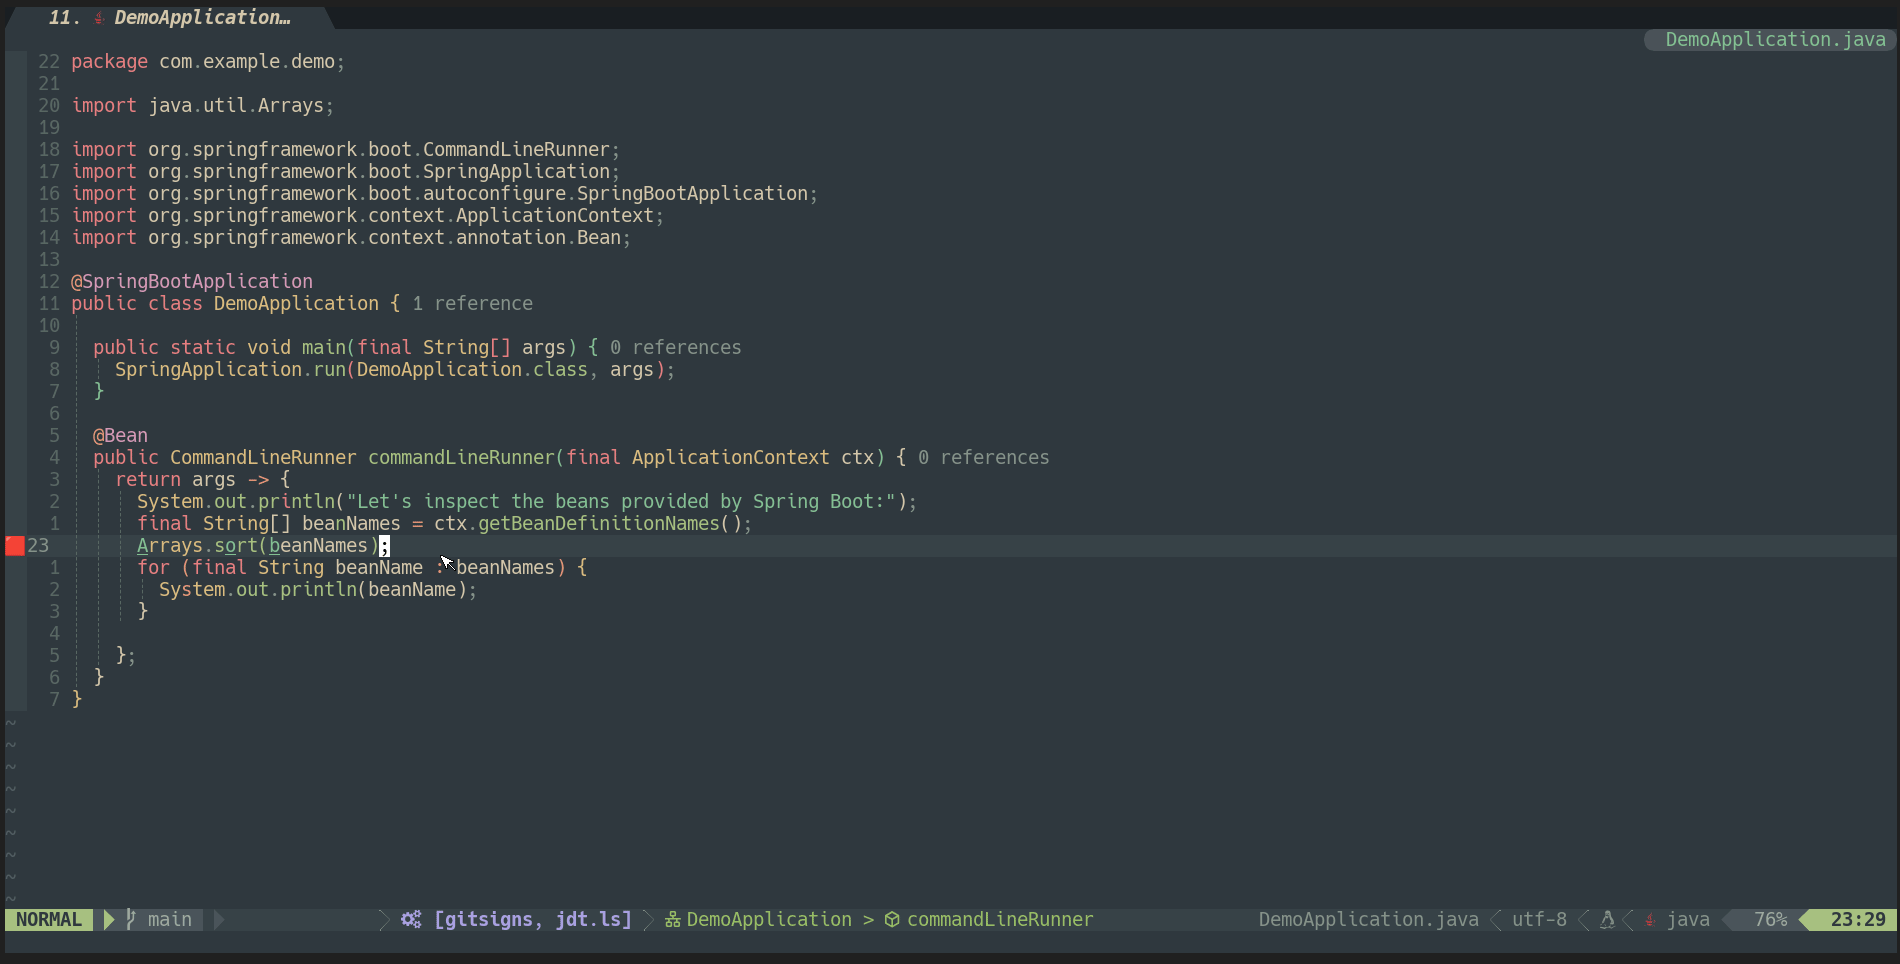Viewport: 1900px width, 964px height.
Task: Click the "Let's inspect the beans" string literal
Action: tap(621, 501)
